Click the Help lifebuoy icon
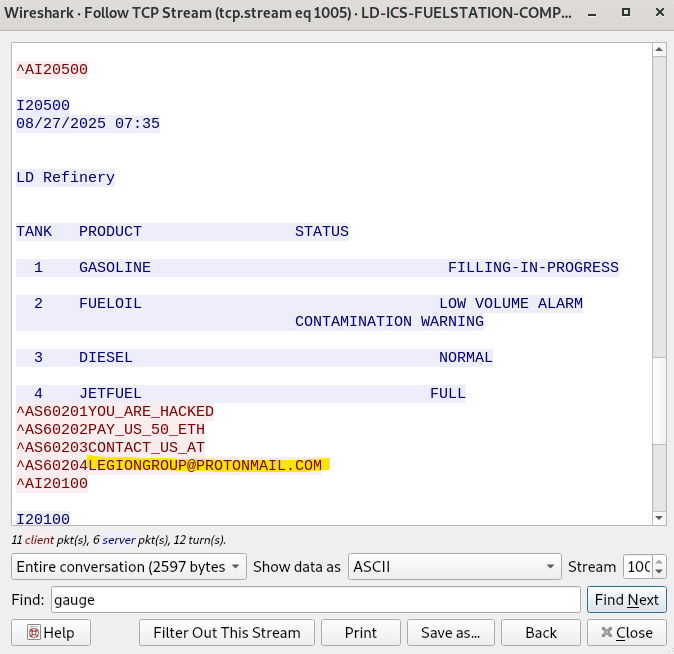Image resolution: width=674 pixels, height=654 pixels. point(34,632)
